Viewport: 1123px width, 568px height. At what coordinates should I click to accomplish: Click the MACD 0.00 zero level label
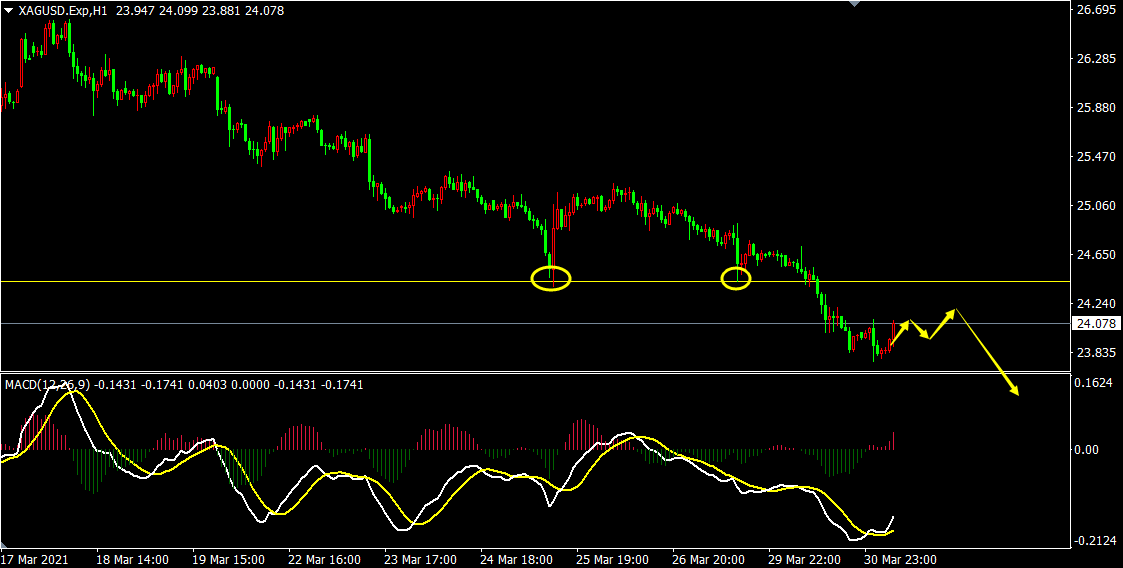(x=1087, y=450)
